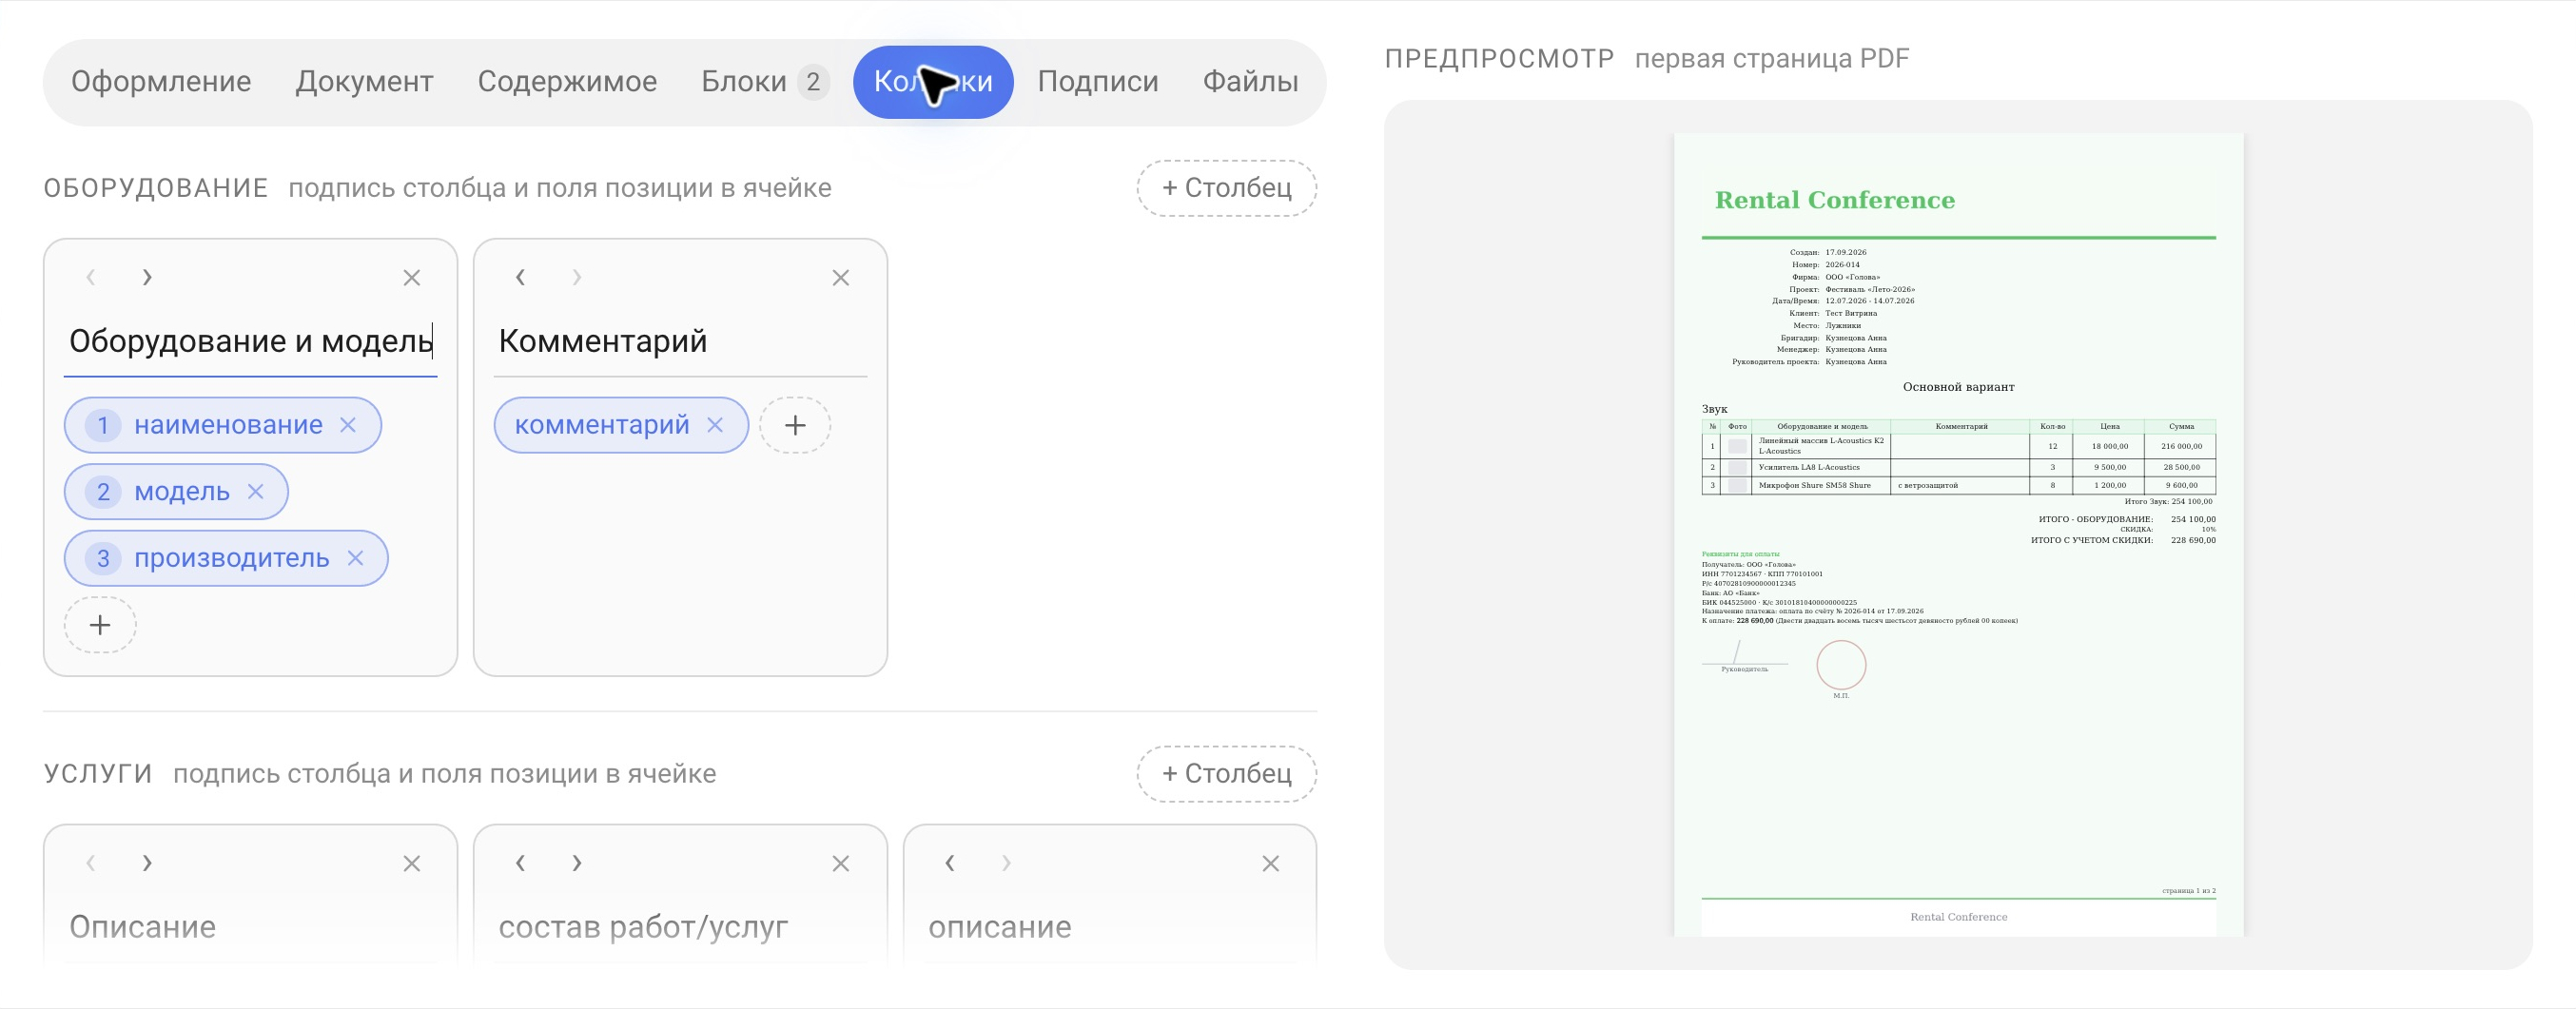Move 'Оборудование и модель' column left
The image size is (2576, 1009).
tap(90, 277)
